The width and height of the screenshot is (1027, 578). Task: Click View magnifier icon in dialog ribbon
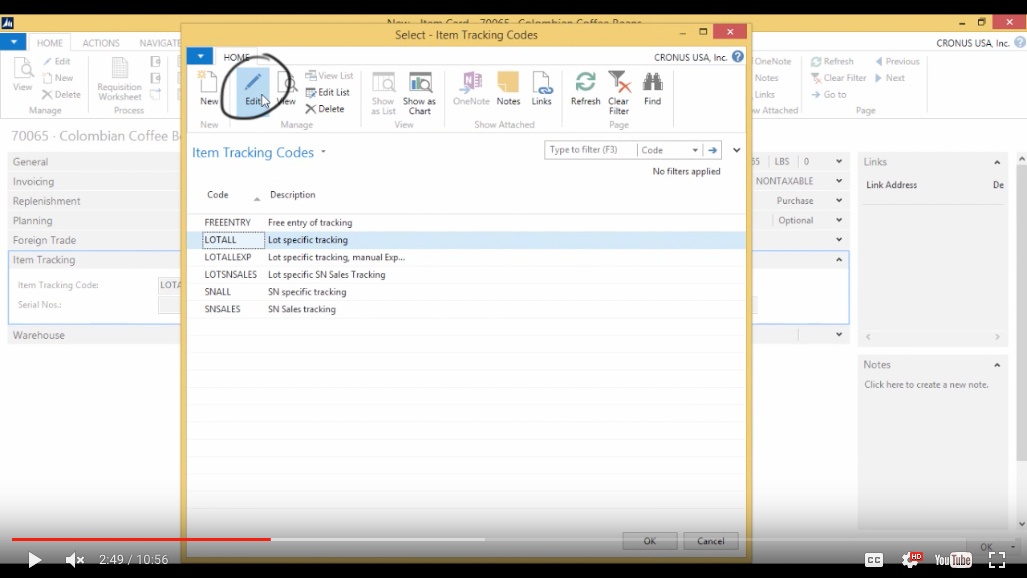tap(286, 88)
